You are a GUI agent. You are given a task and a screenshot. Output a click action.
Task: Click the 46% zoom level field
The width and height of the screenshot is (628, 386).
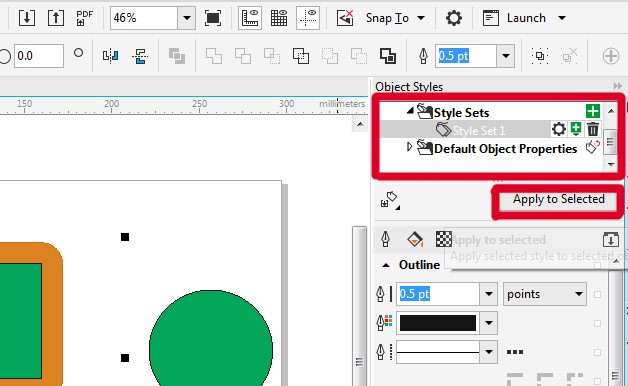coord(144,18)
